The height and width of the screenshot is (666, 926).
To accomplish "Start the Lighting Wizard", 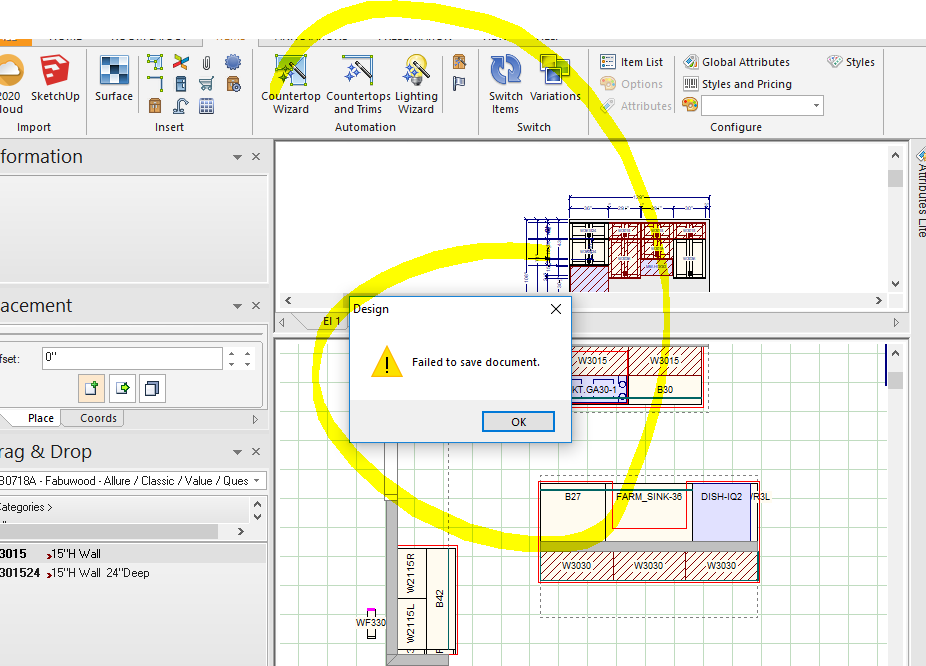I will click(x=416, y=80).
